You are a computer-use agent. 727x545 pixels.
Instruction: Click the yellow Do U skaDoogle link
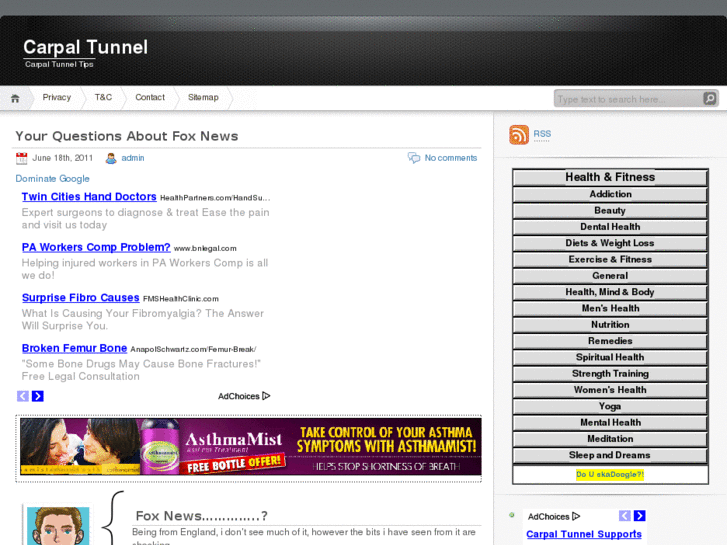(x=610, y=474)
